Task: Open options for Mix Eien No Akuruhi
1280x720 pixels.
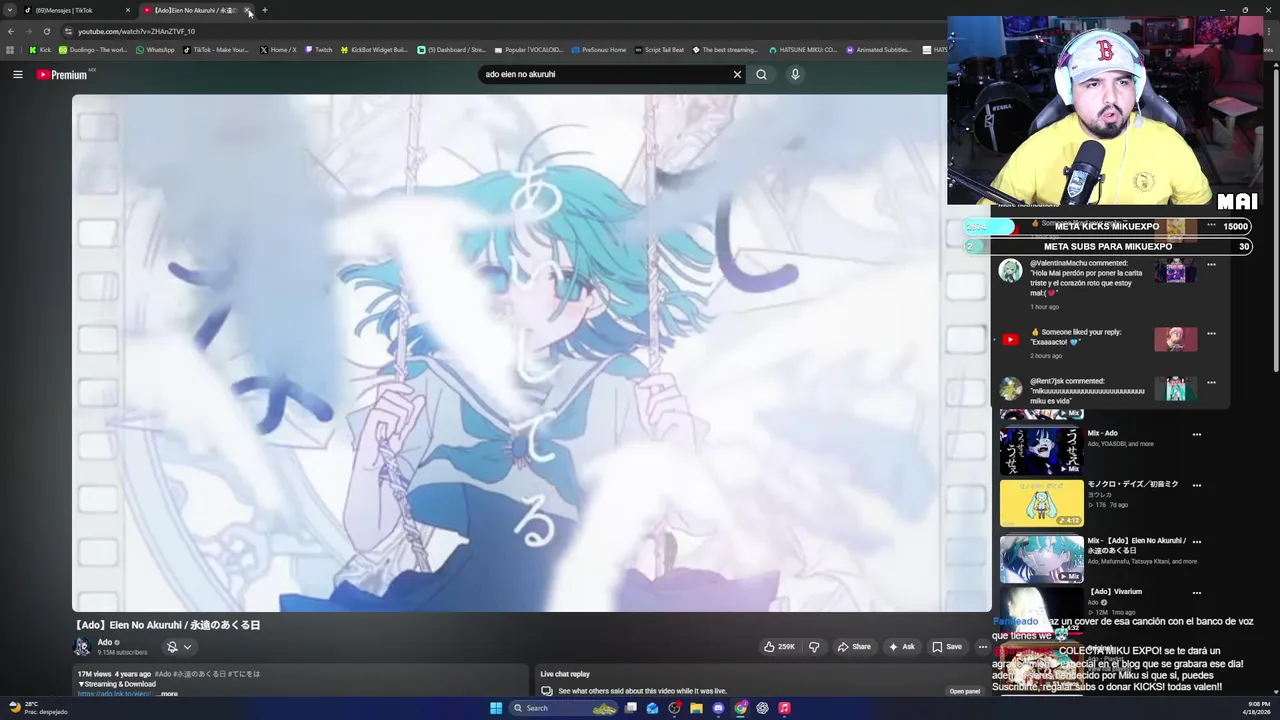Action: click(1196, 542)
